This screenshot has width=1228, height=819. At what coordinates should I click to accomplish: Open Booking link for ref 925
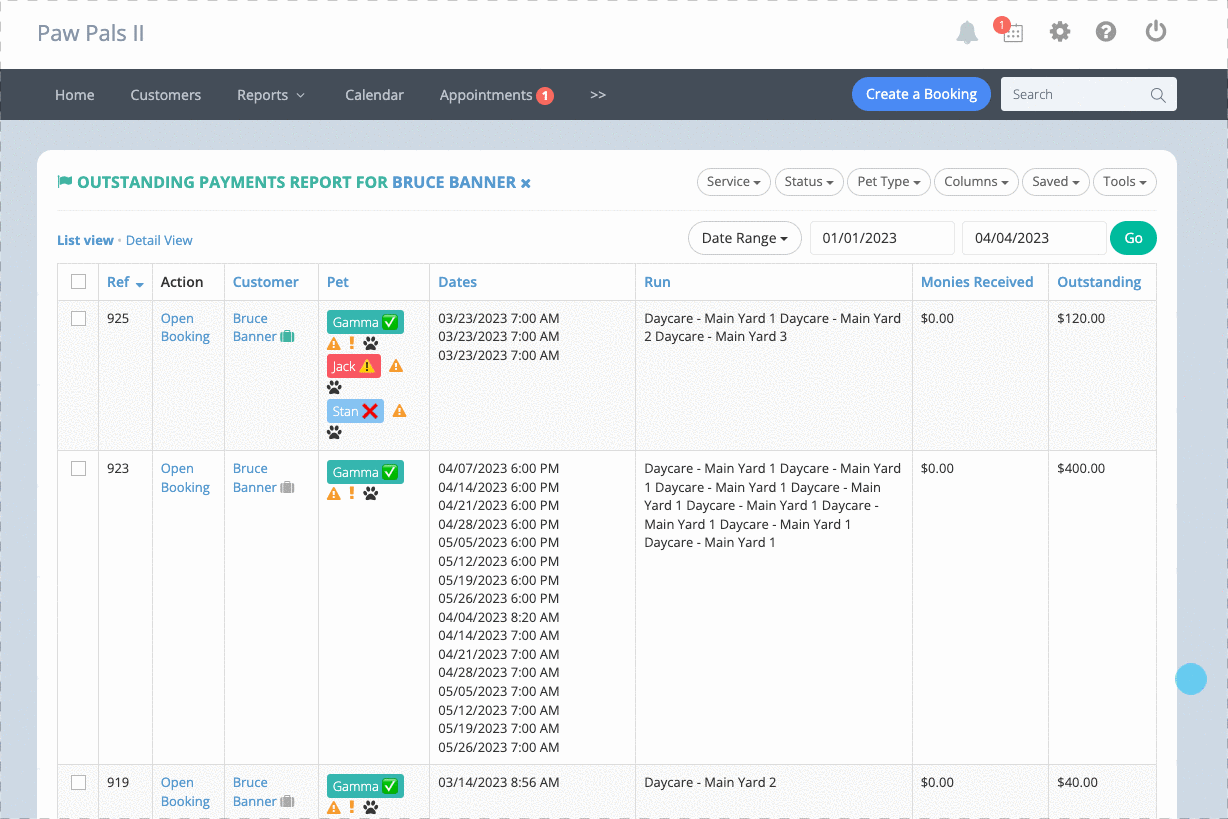(x=185, y=328)
